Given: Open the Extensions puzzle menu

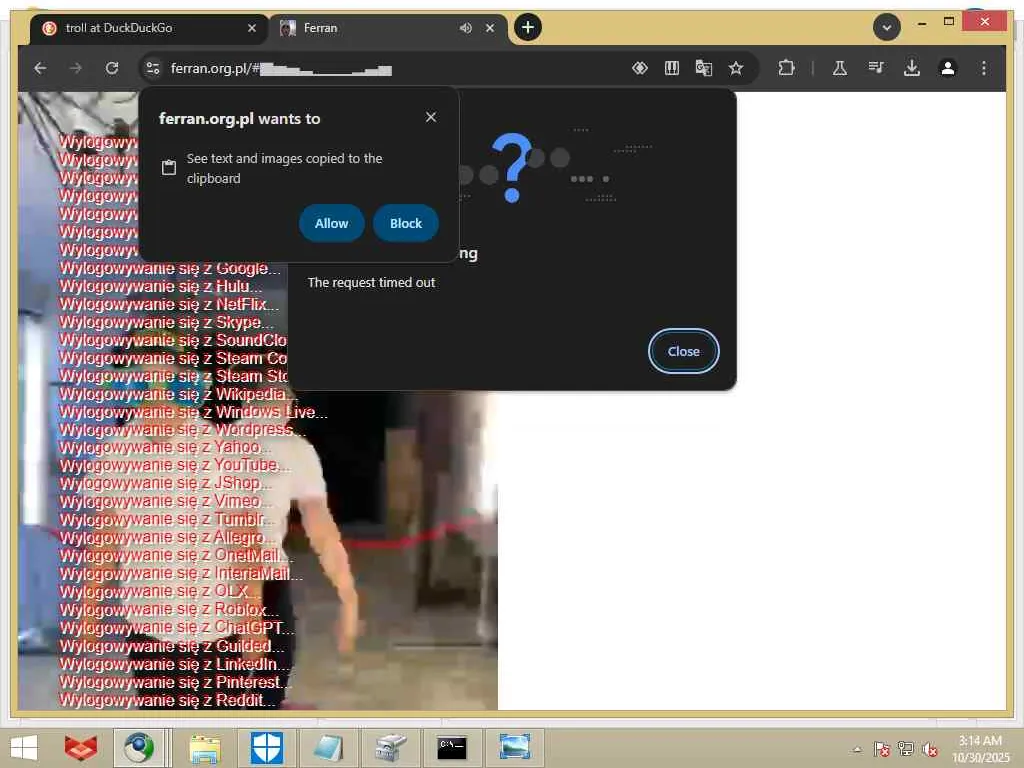Looking at the screenshot, I should click(786, 68).
